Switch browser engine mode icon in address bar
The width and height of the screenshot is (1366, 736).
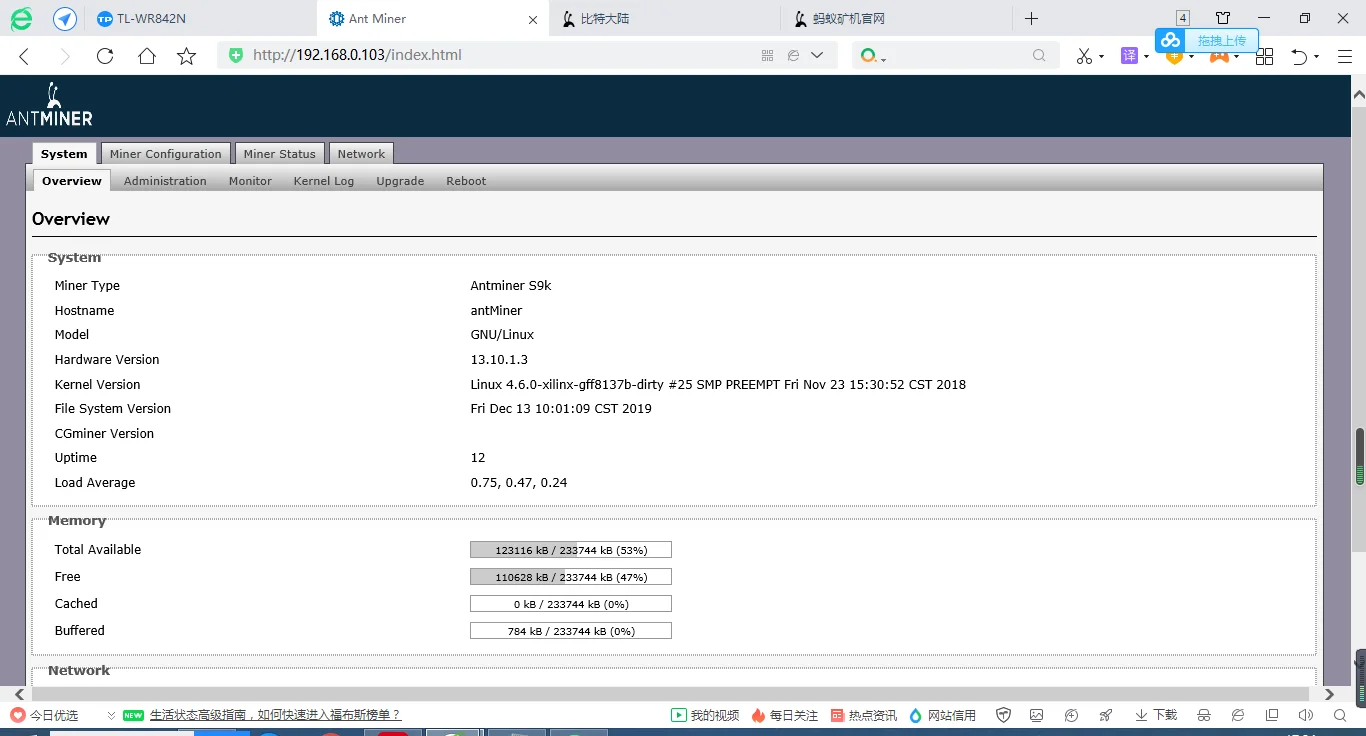[793, 56]
